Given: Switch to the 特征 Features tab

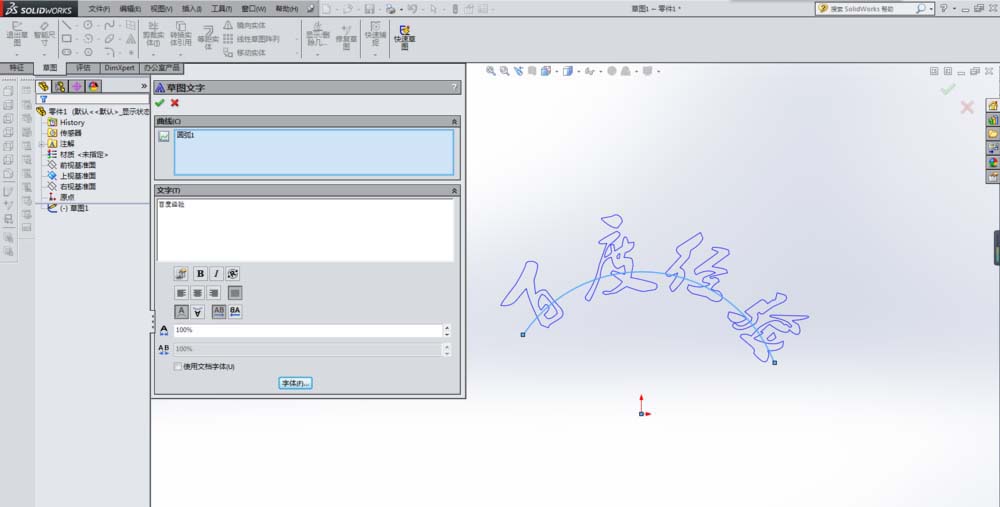Looking at the screenshot, I should [x=17, y=68].
